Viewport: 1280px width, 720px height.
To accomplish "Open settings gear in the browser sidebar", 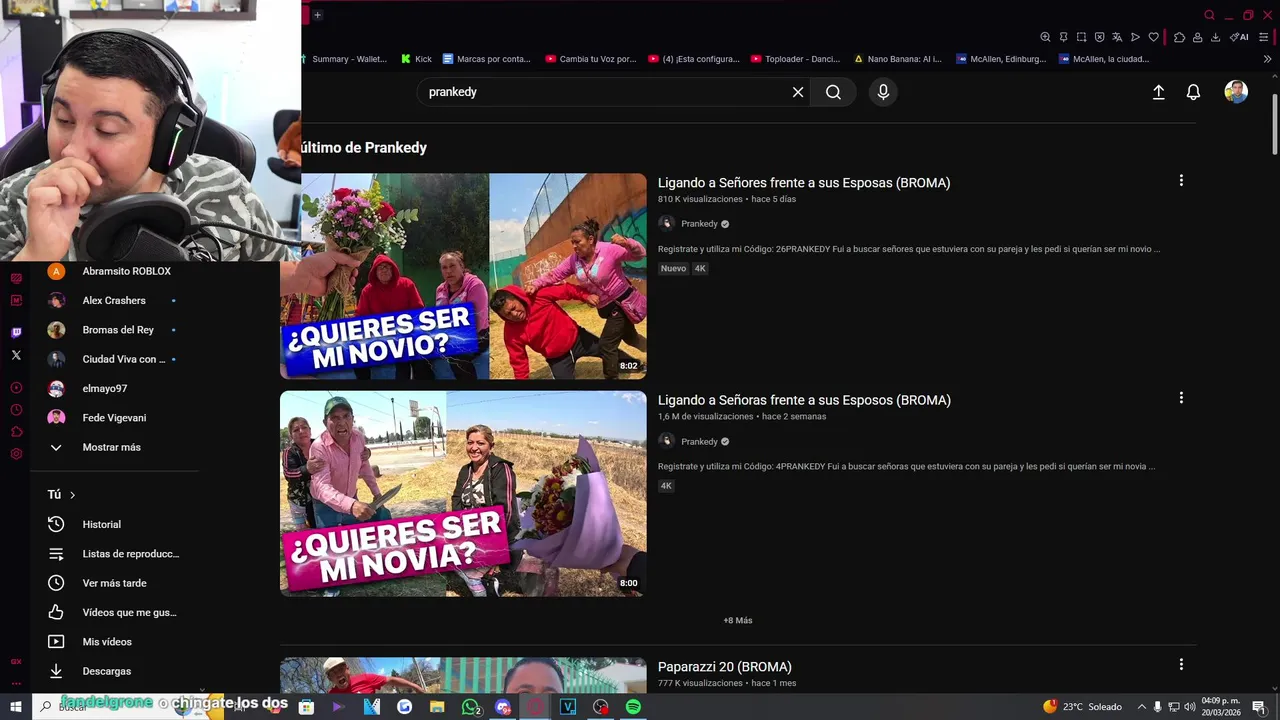I will point(16,454).
